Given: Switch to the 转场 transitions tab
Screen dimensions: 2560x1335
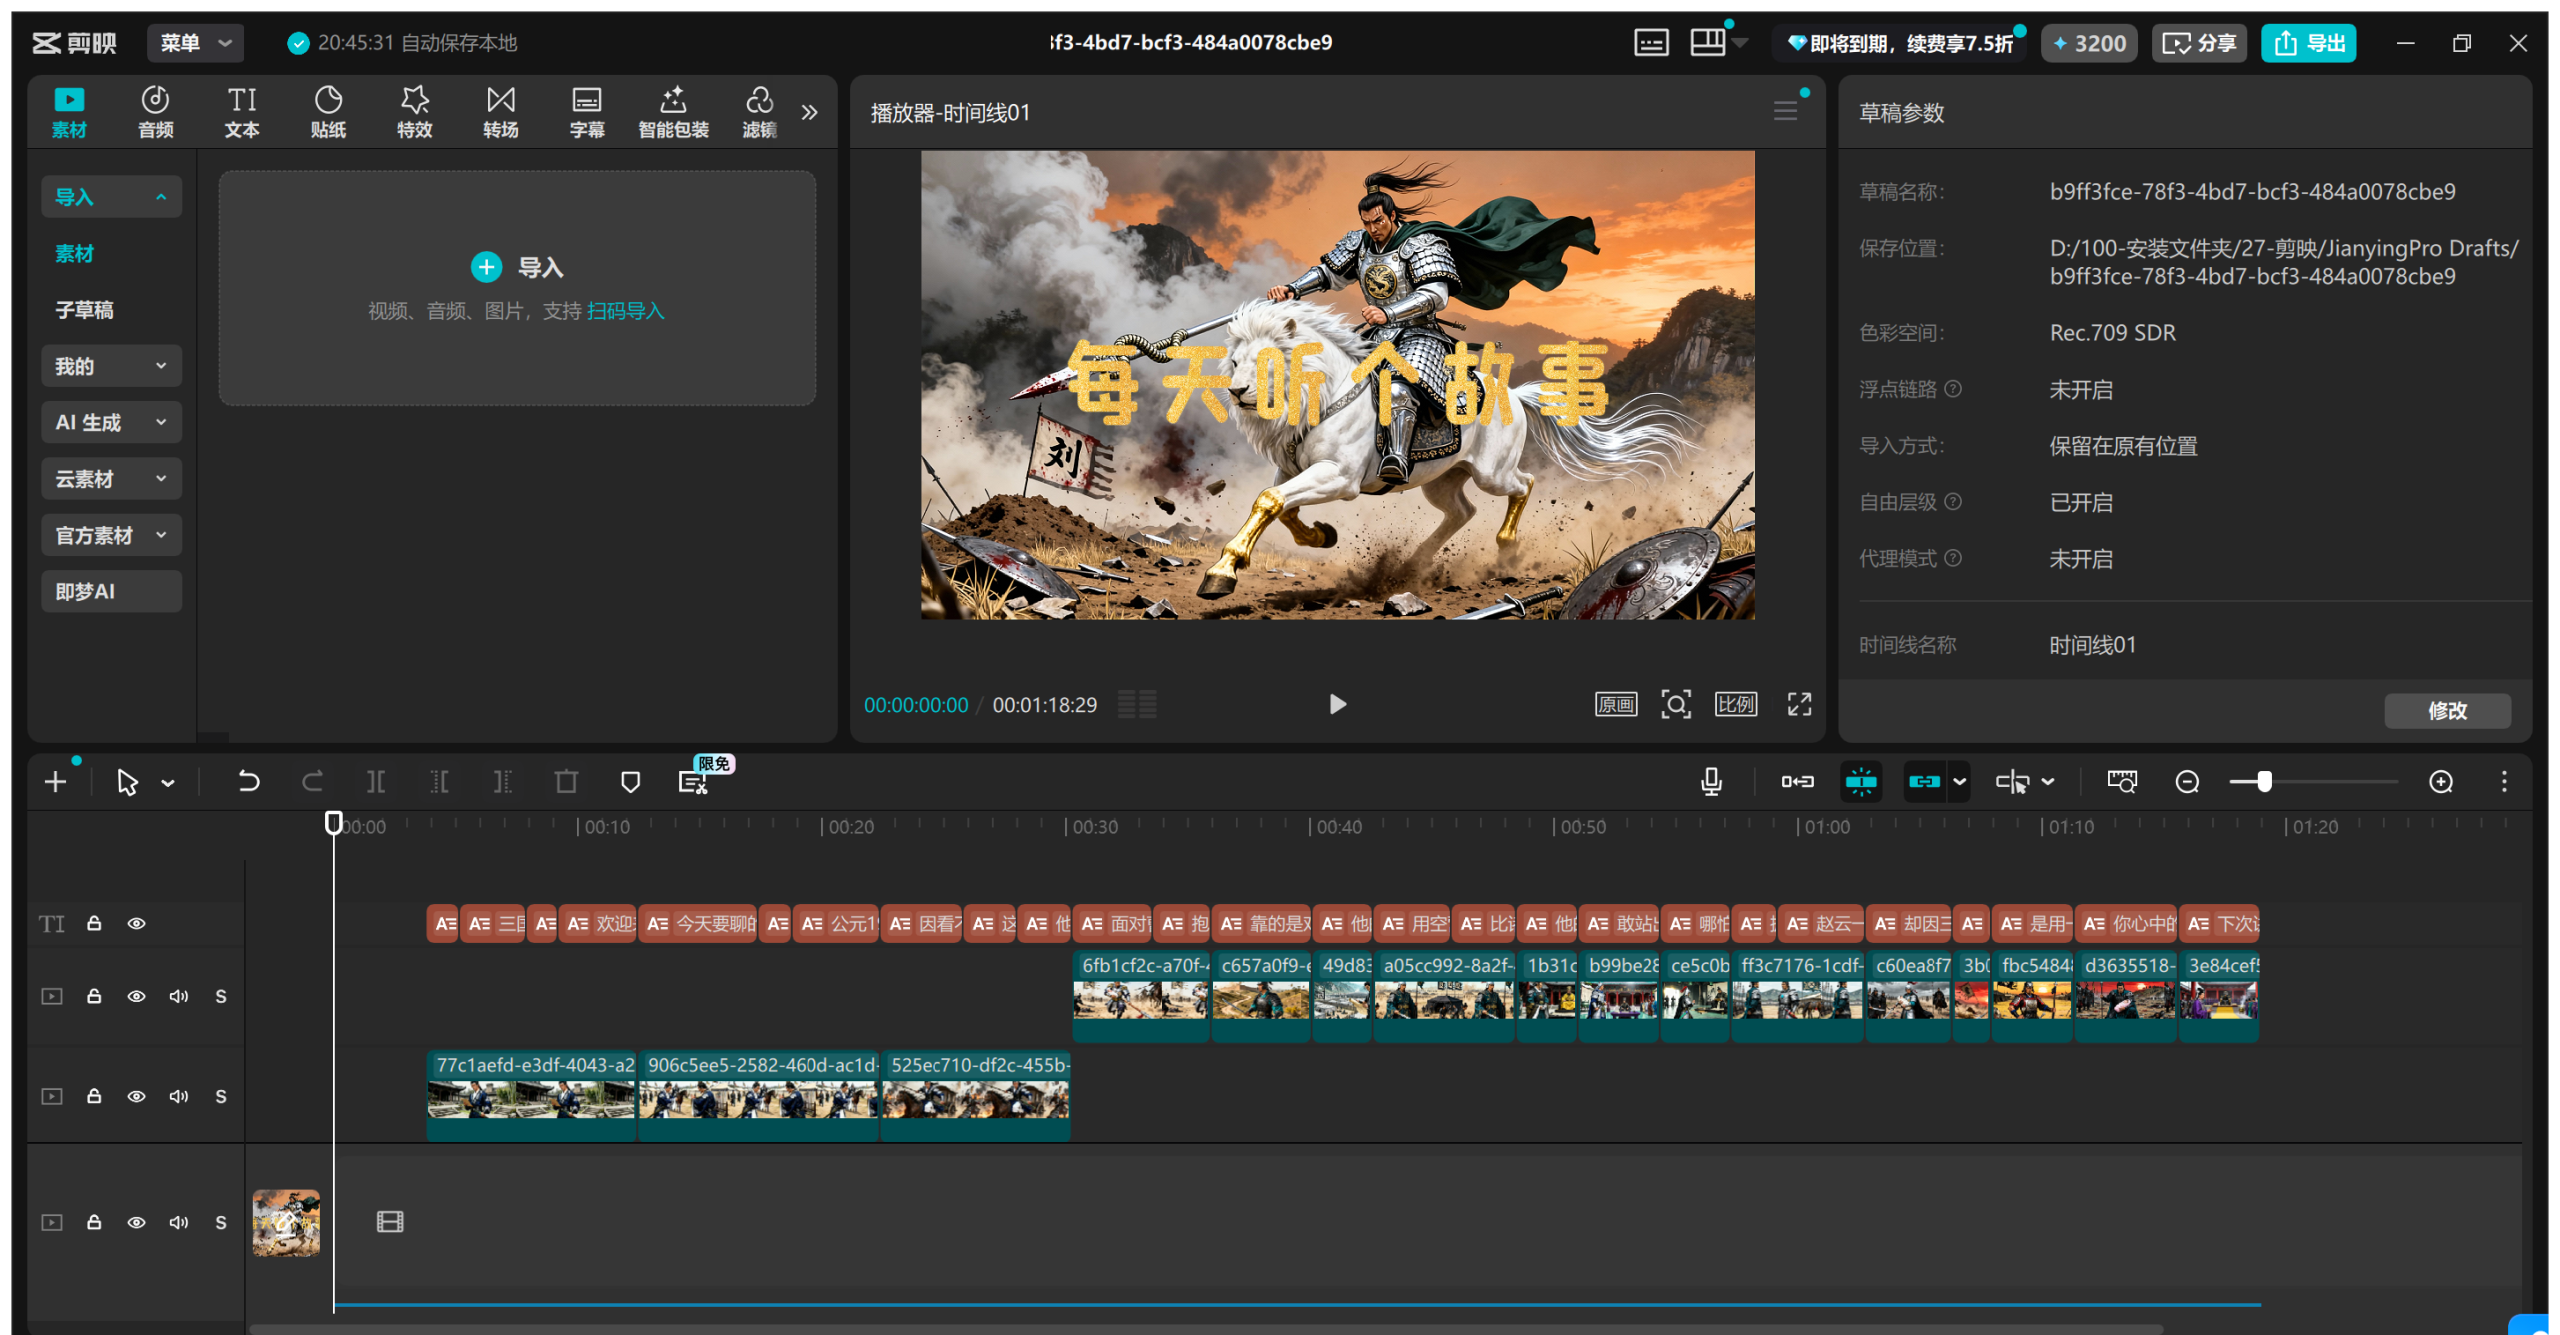Looking at the screenshot, I should click(500, 111).
